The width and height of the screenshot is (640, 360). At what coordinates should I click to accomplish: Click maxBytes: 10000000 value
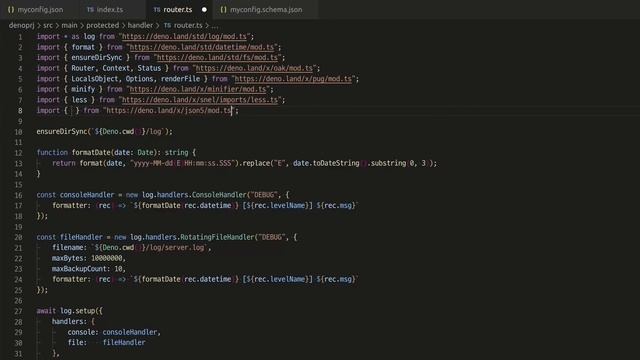point(107,258)
